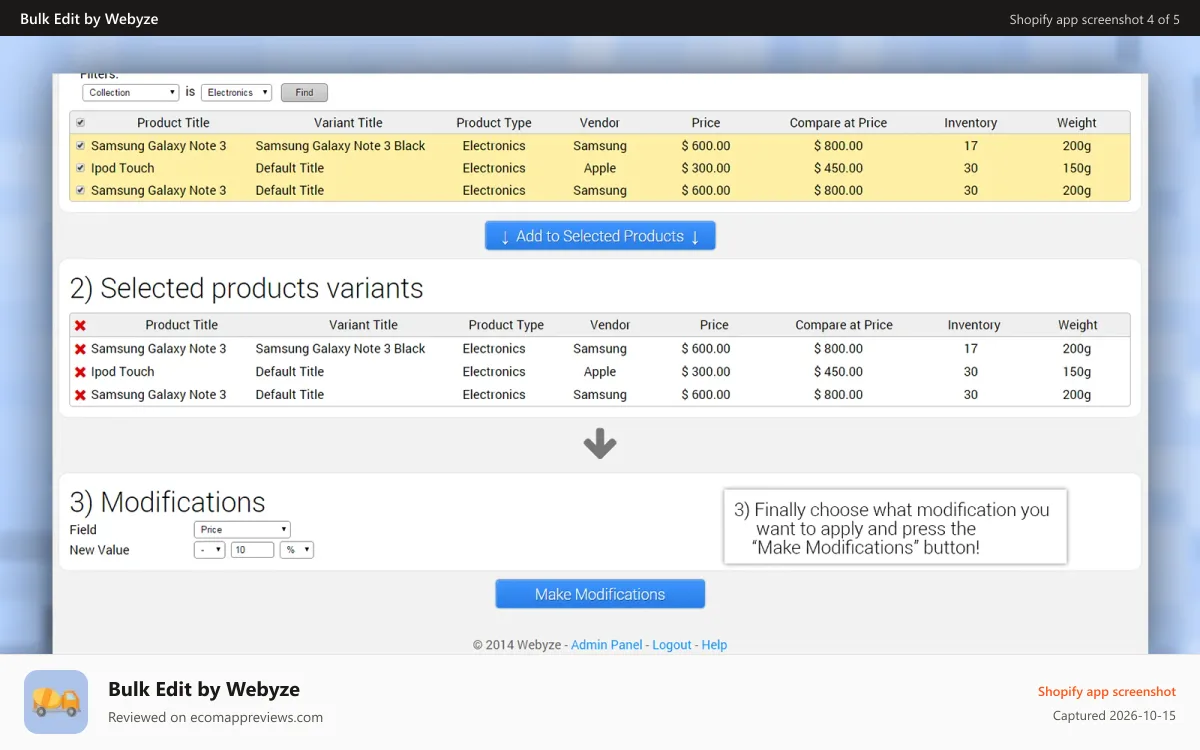1200x750 pixels.
Task: Click the '2) Selected products variants' heading
Action: click(246, 288)
